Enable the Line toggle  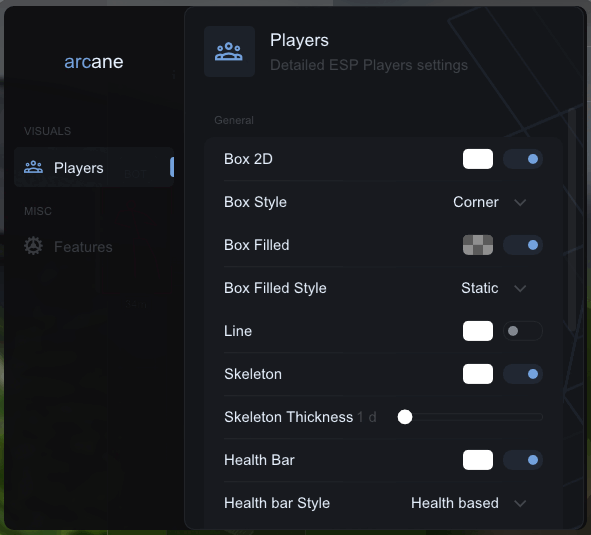point(523,331)
